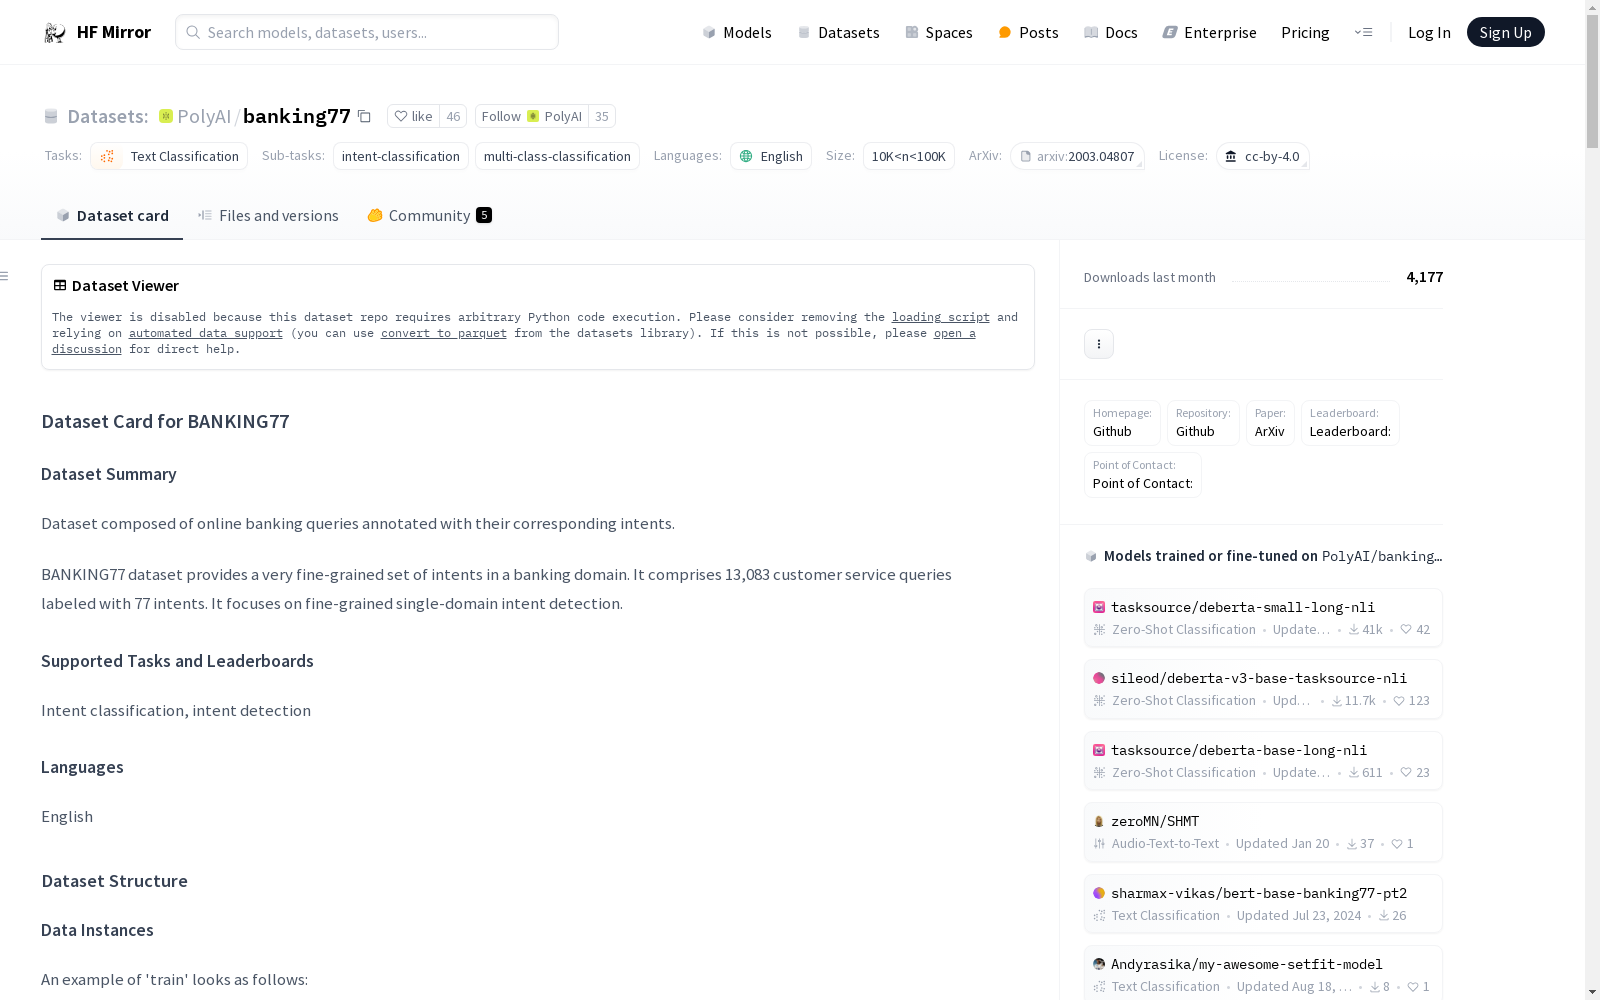Copy the dataset name with the copy icon
Viewport: 1600px width, 1000px height.
click(x=364, y=117)
